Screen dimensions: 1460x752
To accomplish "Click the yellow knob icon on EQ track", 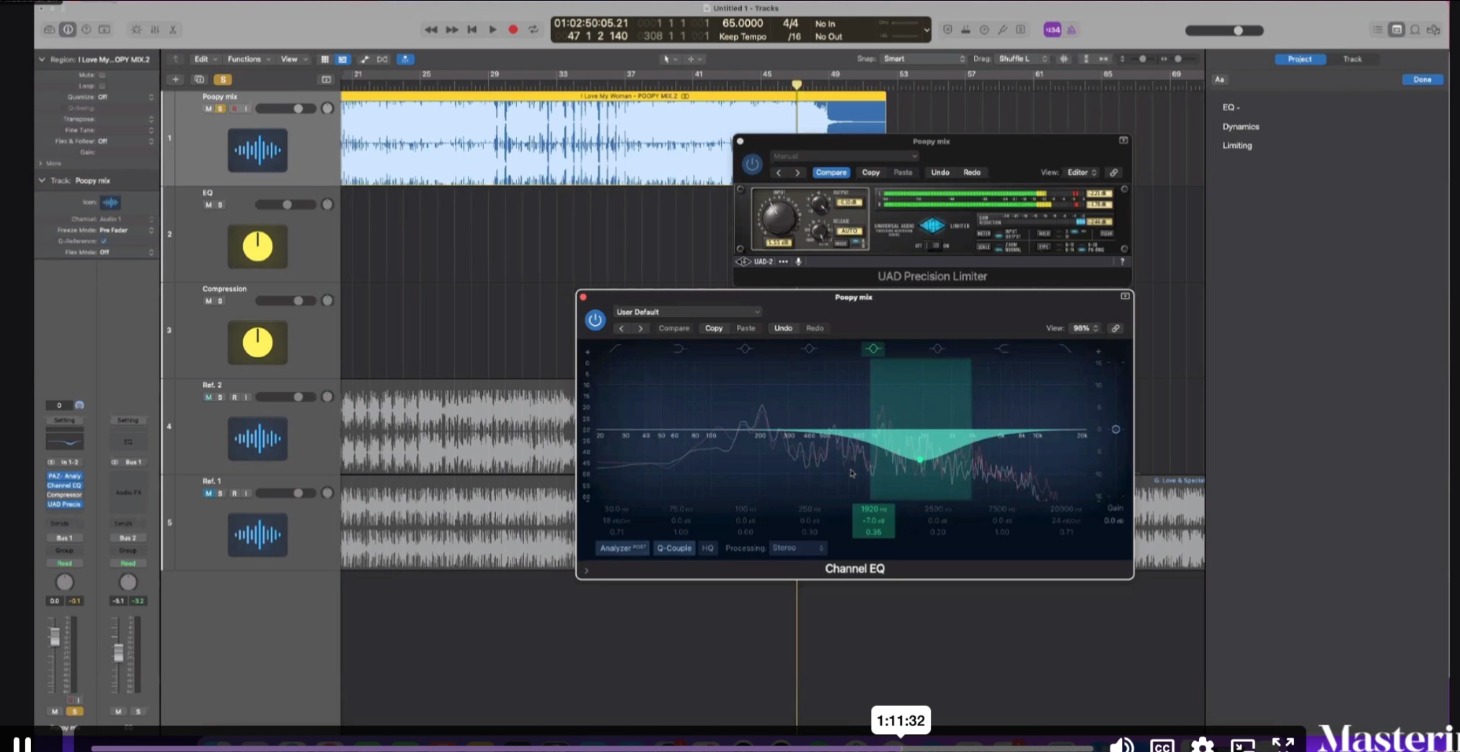I will coord(257,246).
